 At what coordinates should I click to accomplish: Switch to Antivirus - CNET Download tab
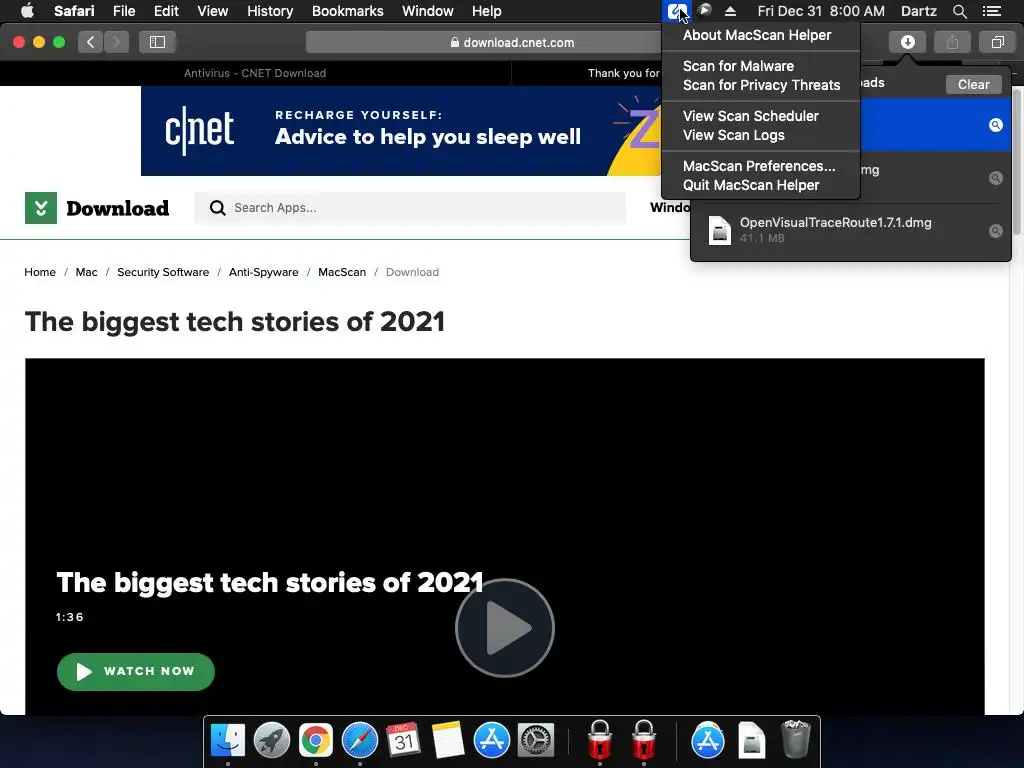[x=255, y=73]
